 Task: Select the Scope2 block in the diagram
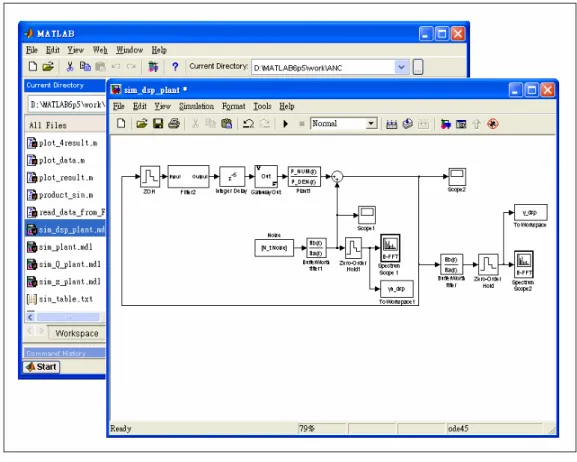point(457,177)
